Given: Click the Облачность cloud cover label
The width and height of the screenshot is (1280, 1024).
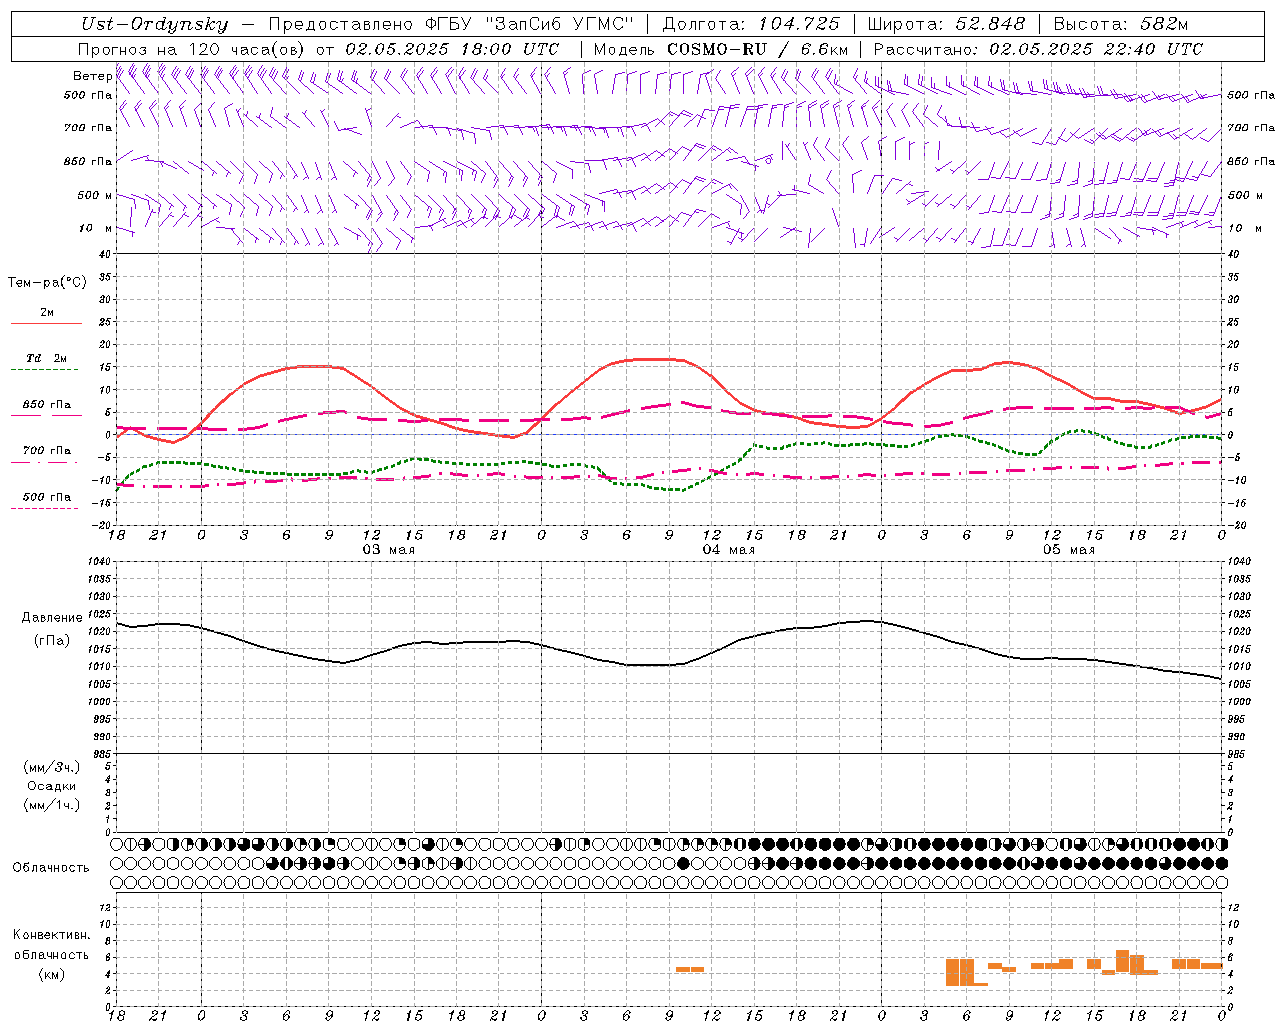Looking at the screenshot, I should 51,867.
